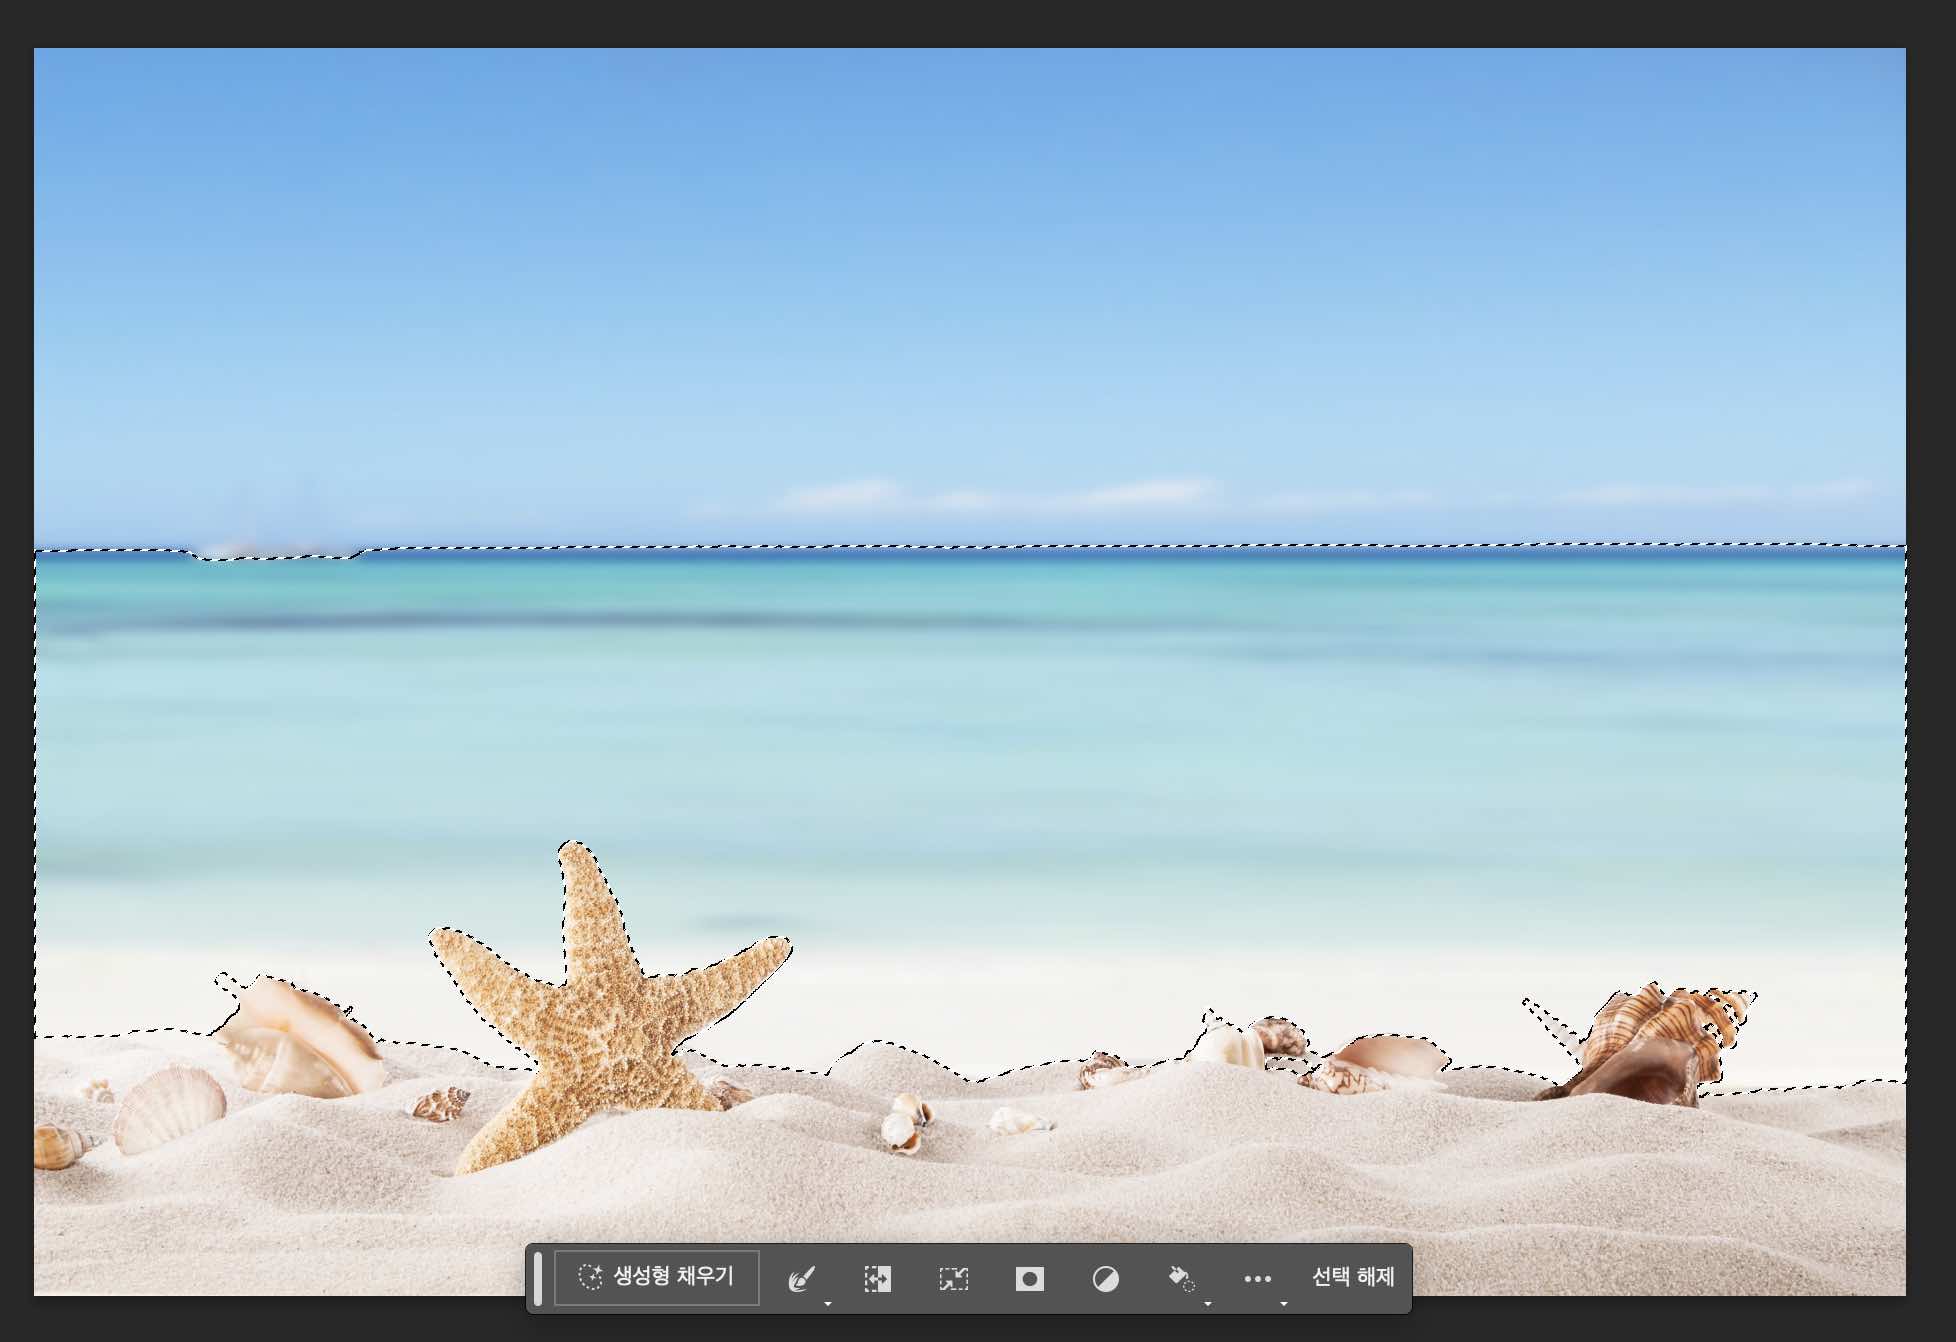Click the taskbar drag handle grip

tap(538, 1277)
